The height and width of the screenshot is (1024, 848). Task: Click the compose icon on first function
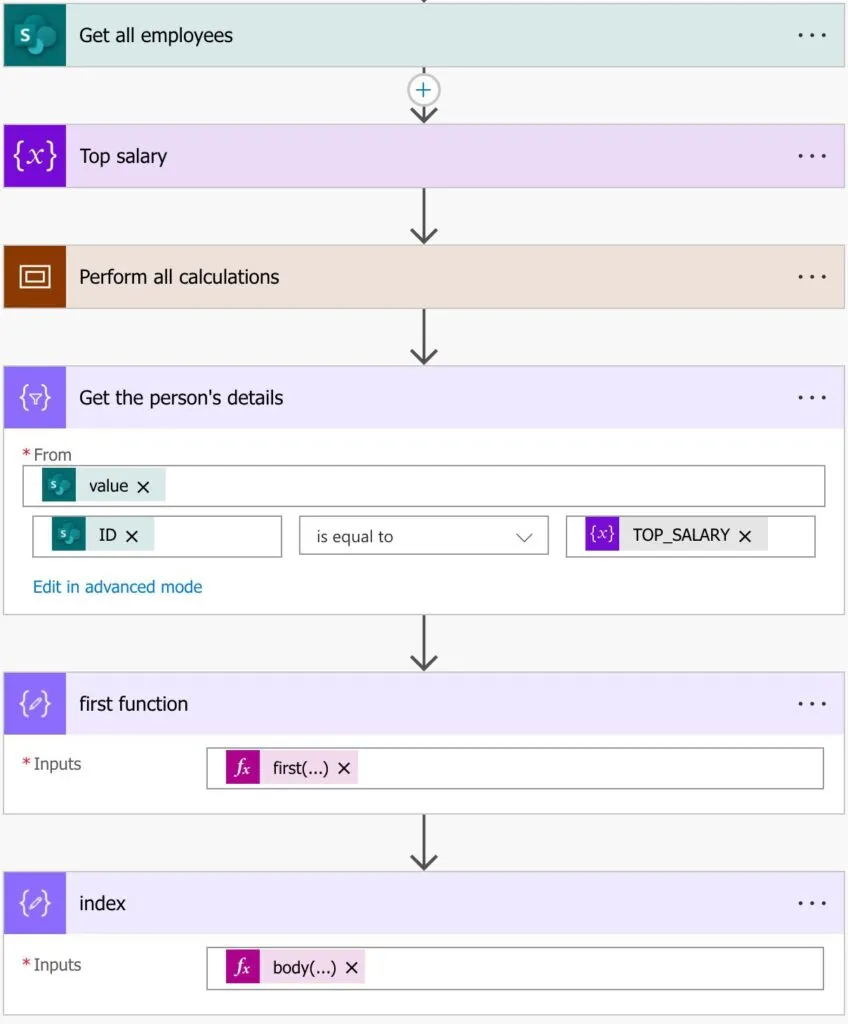[x=35, y=704]
